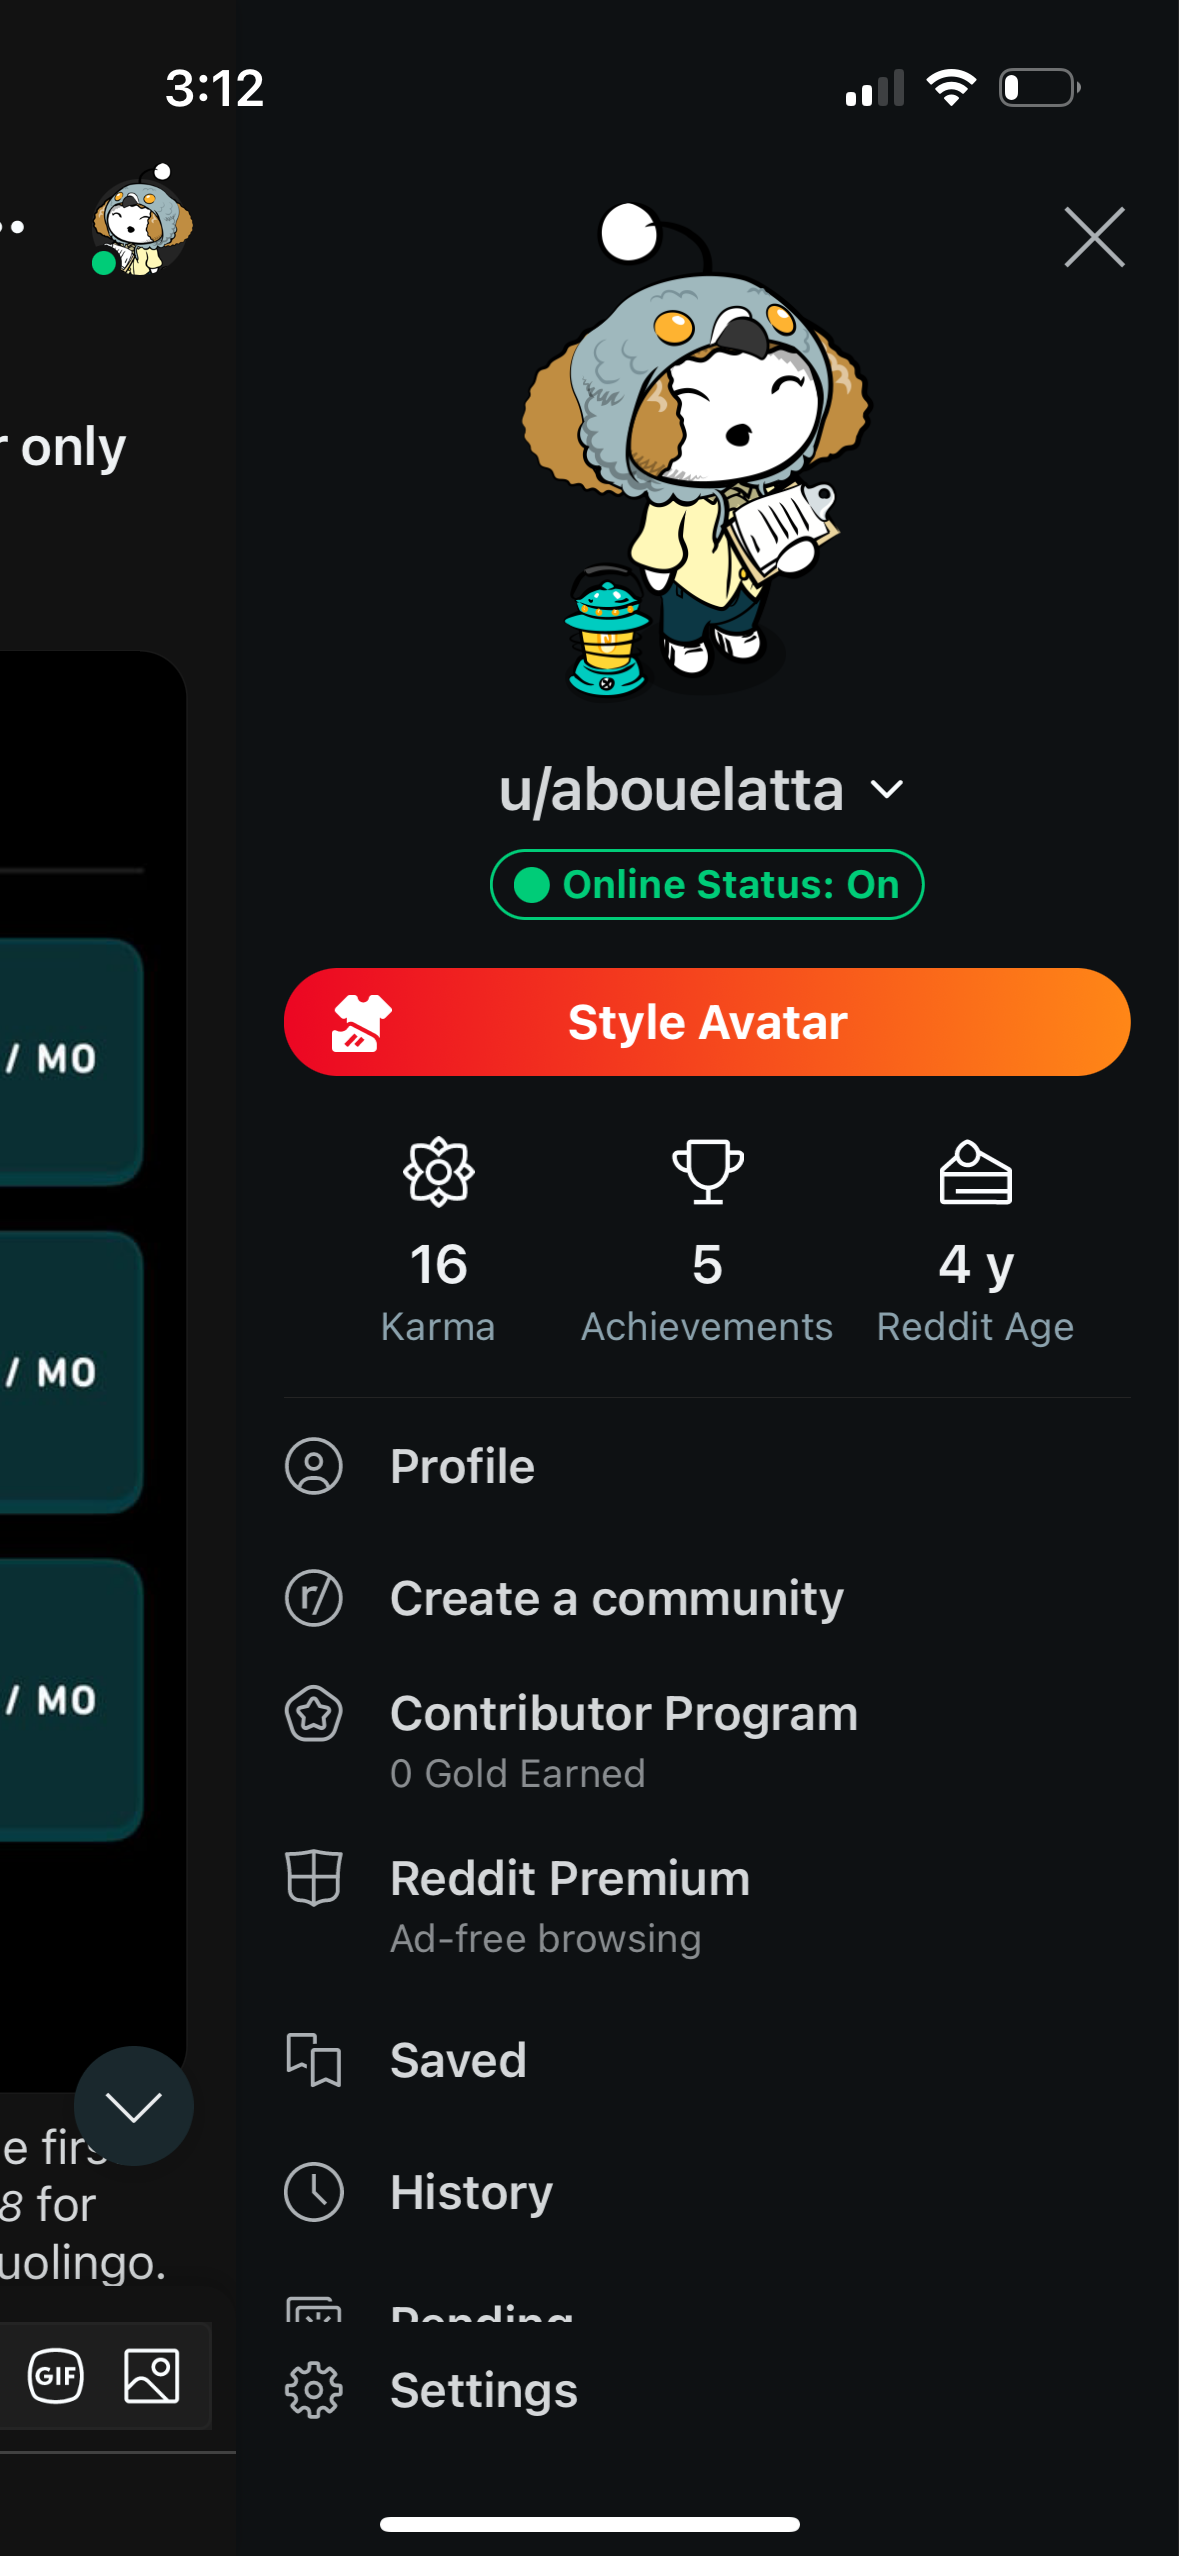Image resolution: width=1179 pixels, height=2556 pixels.
Task: Open Saved posts
Action: [707, 2060]
